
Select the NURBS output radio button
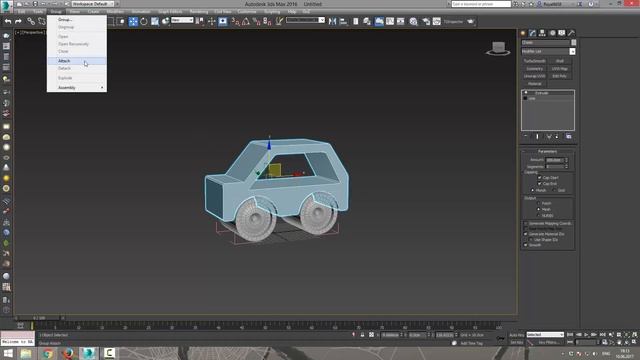coord(539,216)
